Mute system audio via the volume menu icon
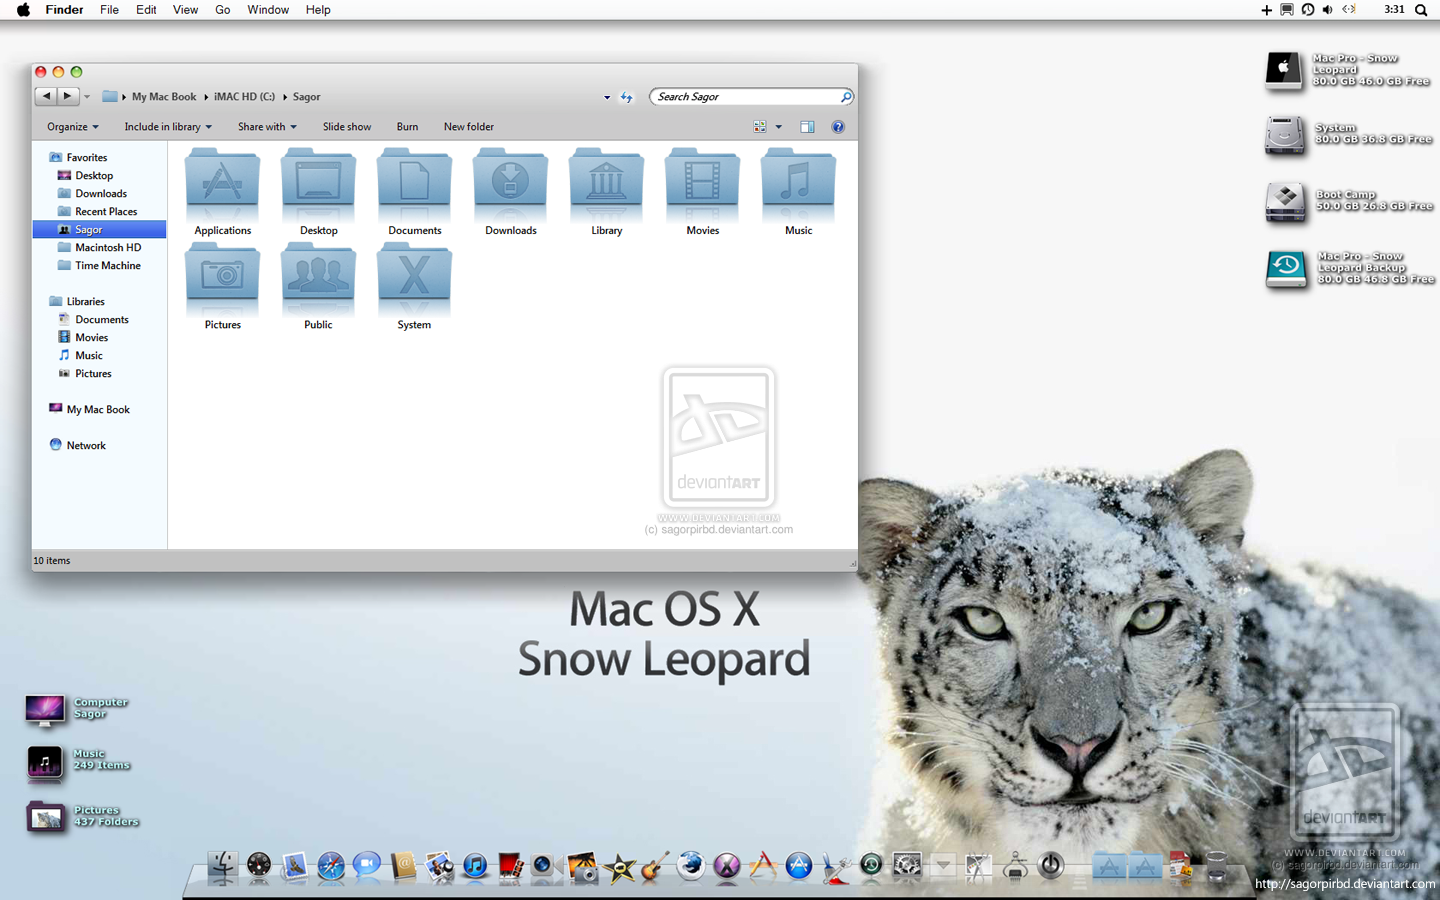Image resolution: width=1440 pixels, height=900 pixels. [x=1327, y=10]
